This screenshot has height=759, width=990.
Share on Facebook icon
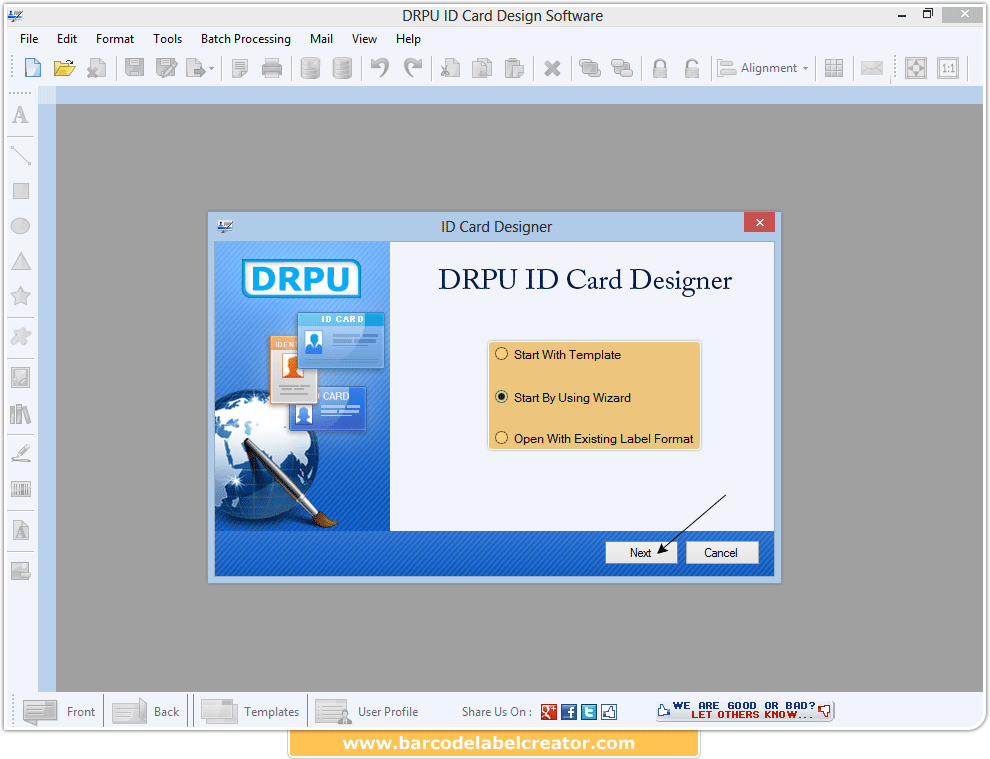click(x=569, y=712)
